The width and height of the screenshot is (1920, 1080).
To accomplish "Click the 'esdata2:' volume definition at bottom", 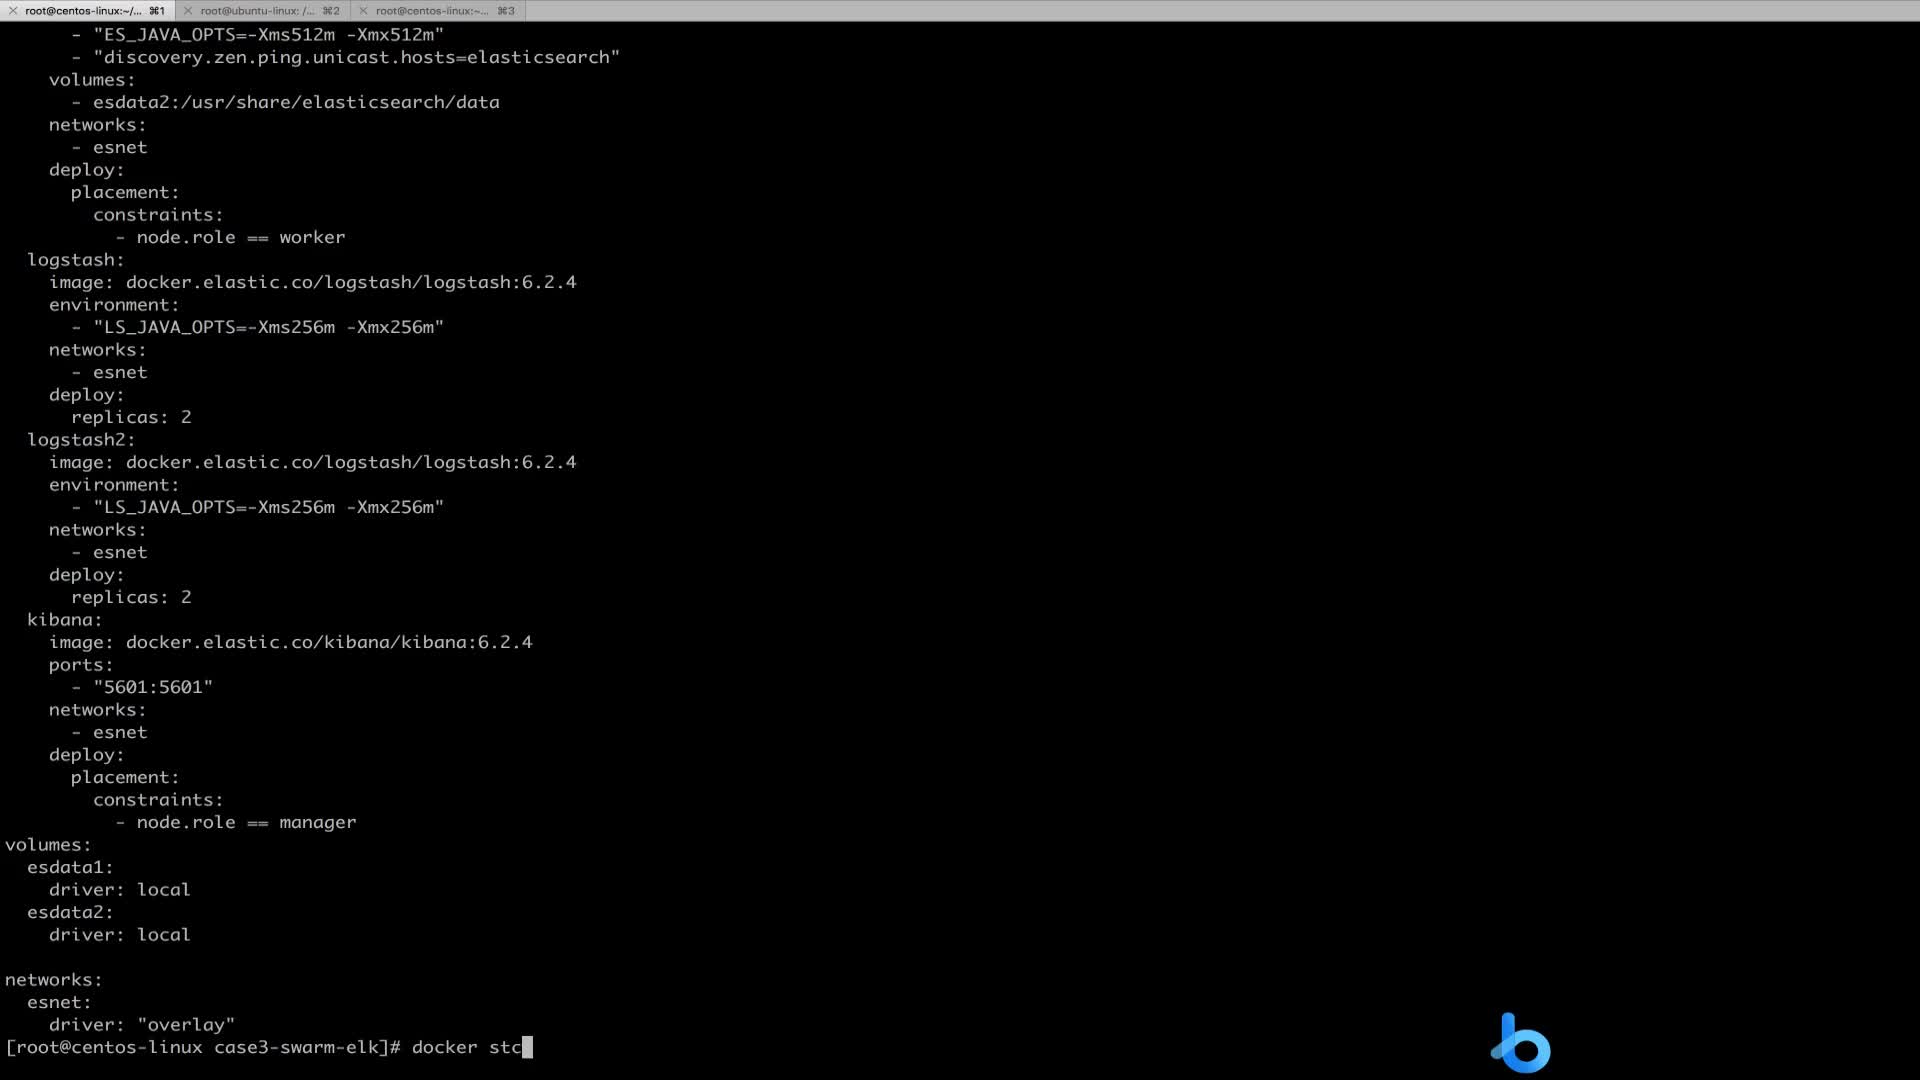I will (70, 912).
